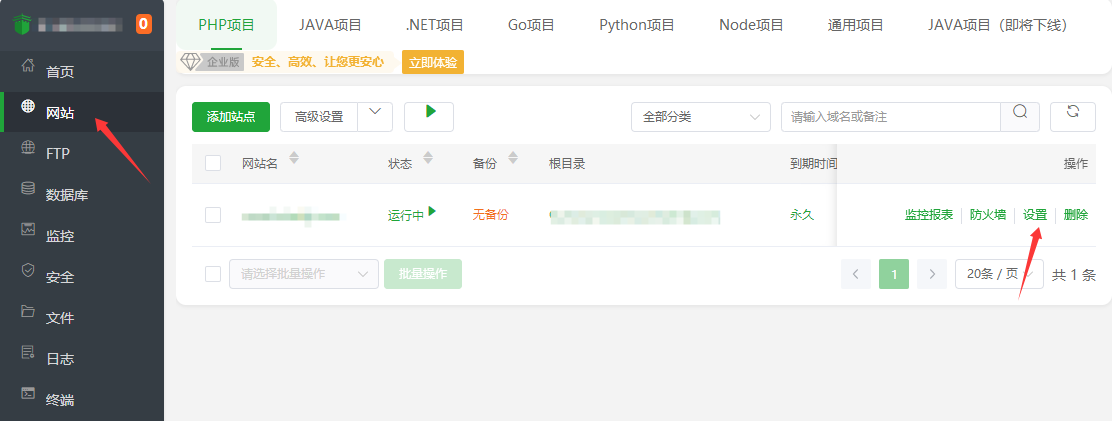
Task: Switch to the JAVA项目 tab
Action: (x=330, y=25)
